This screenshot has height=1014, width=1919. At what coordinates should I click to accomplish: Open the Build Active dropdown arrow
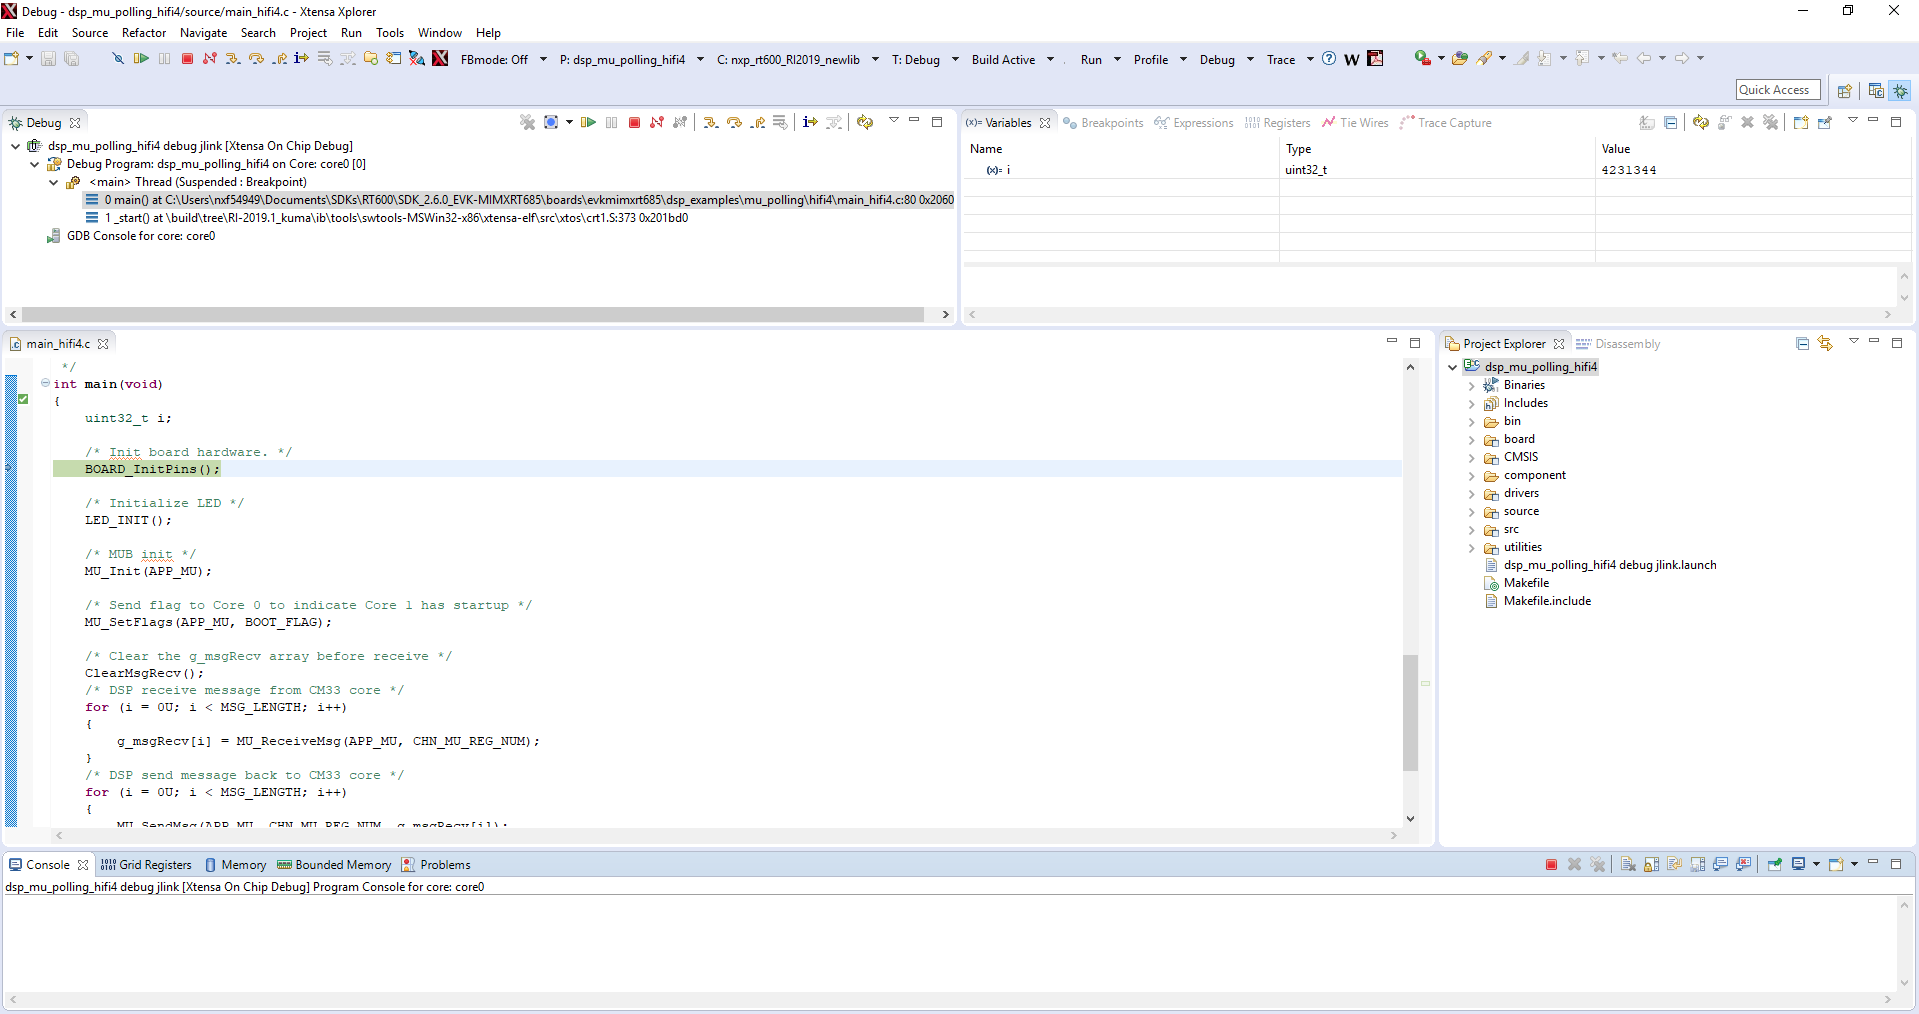(x=1050, y=59)
